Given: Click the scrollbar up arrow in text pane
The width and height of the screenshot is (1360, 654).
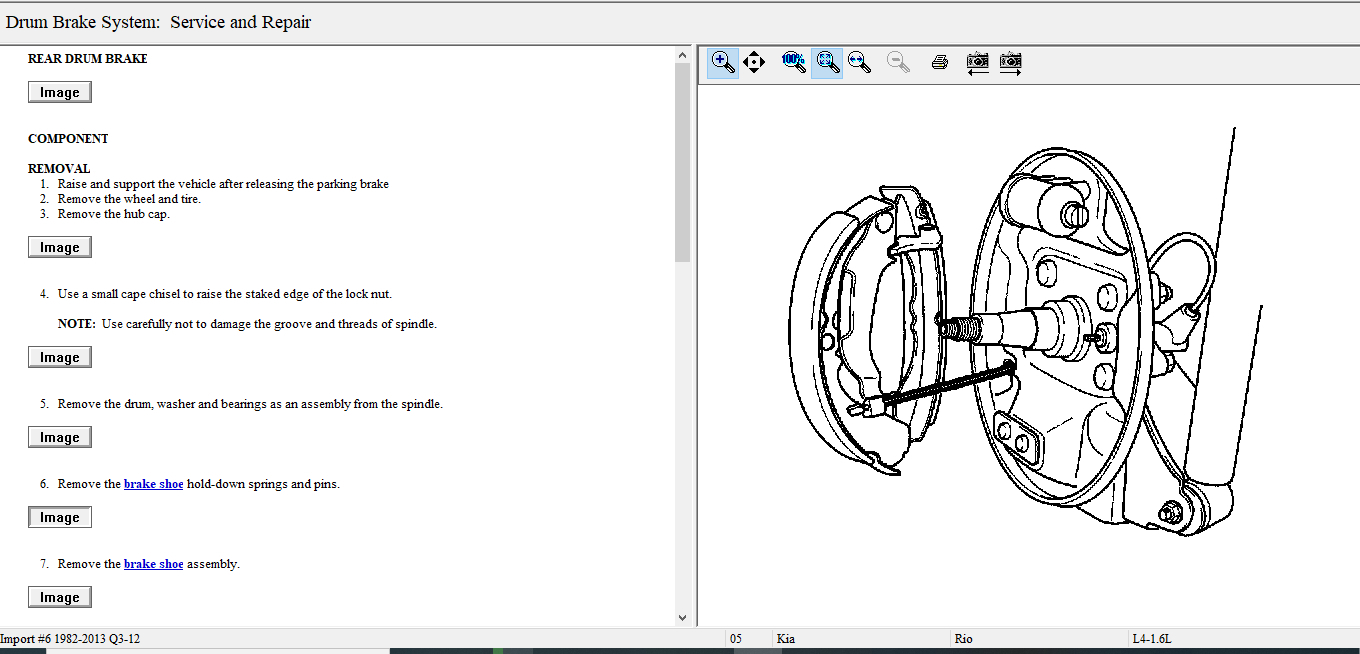Looking at the screenshot, I should (683, 54).
